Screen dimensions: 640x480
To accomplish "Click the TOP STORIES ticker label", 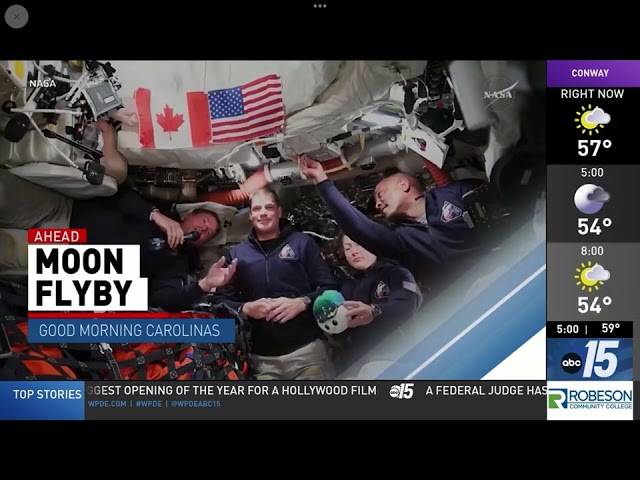I will pos(47,394).
